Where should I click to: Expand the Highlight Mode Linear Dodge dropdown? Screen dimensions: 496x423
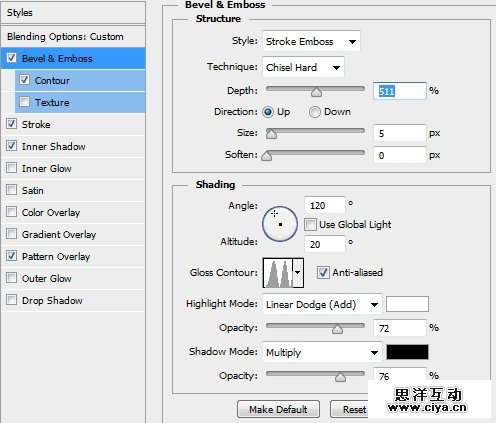[322, 304]
